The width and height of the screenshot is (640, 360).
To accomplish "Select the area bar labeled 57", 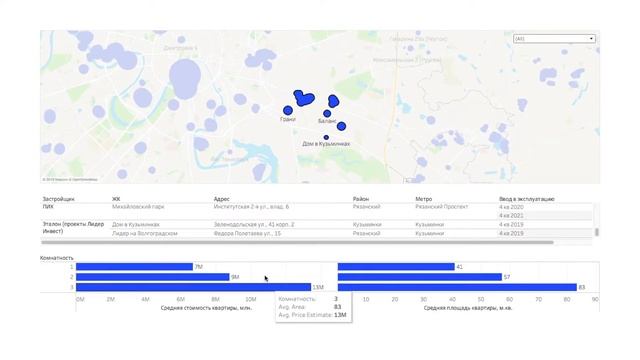I will 420,277.
